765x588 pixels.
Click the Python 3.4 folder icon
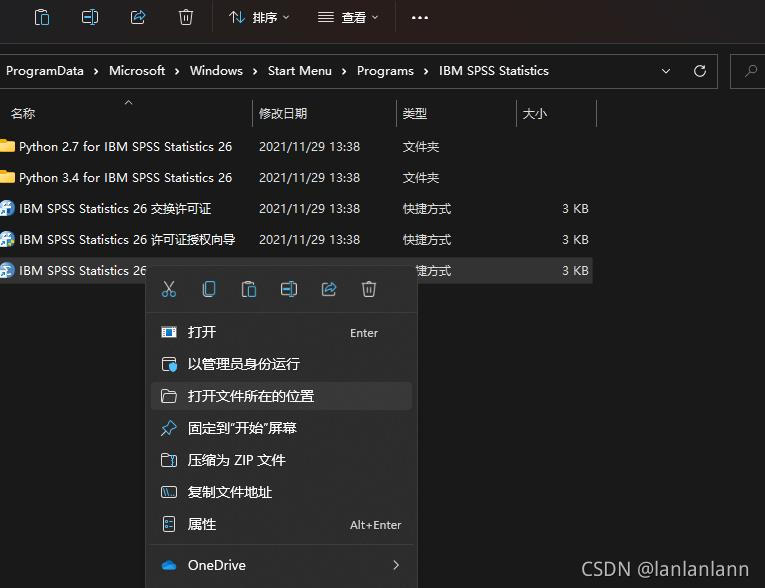[x=7, y=177]
